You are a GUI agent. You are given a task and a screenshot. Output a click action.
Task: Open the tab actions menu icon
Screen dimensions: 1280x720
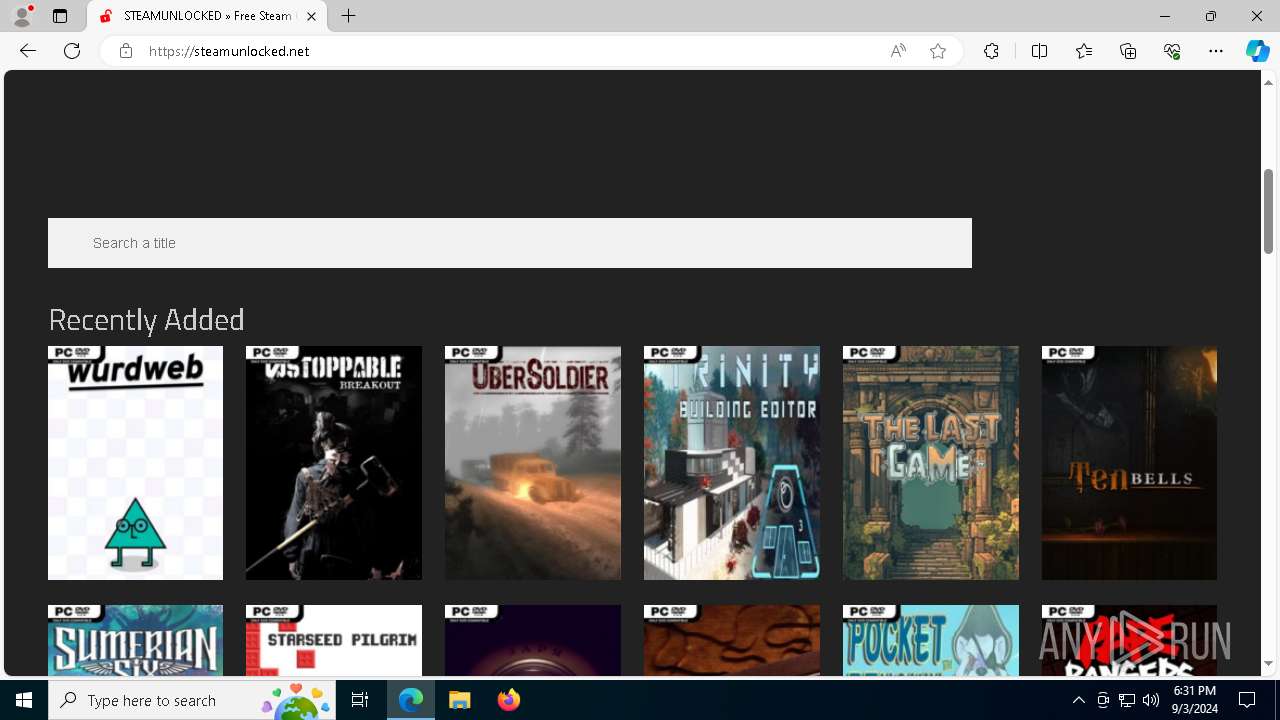coord(60,16)
